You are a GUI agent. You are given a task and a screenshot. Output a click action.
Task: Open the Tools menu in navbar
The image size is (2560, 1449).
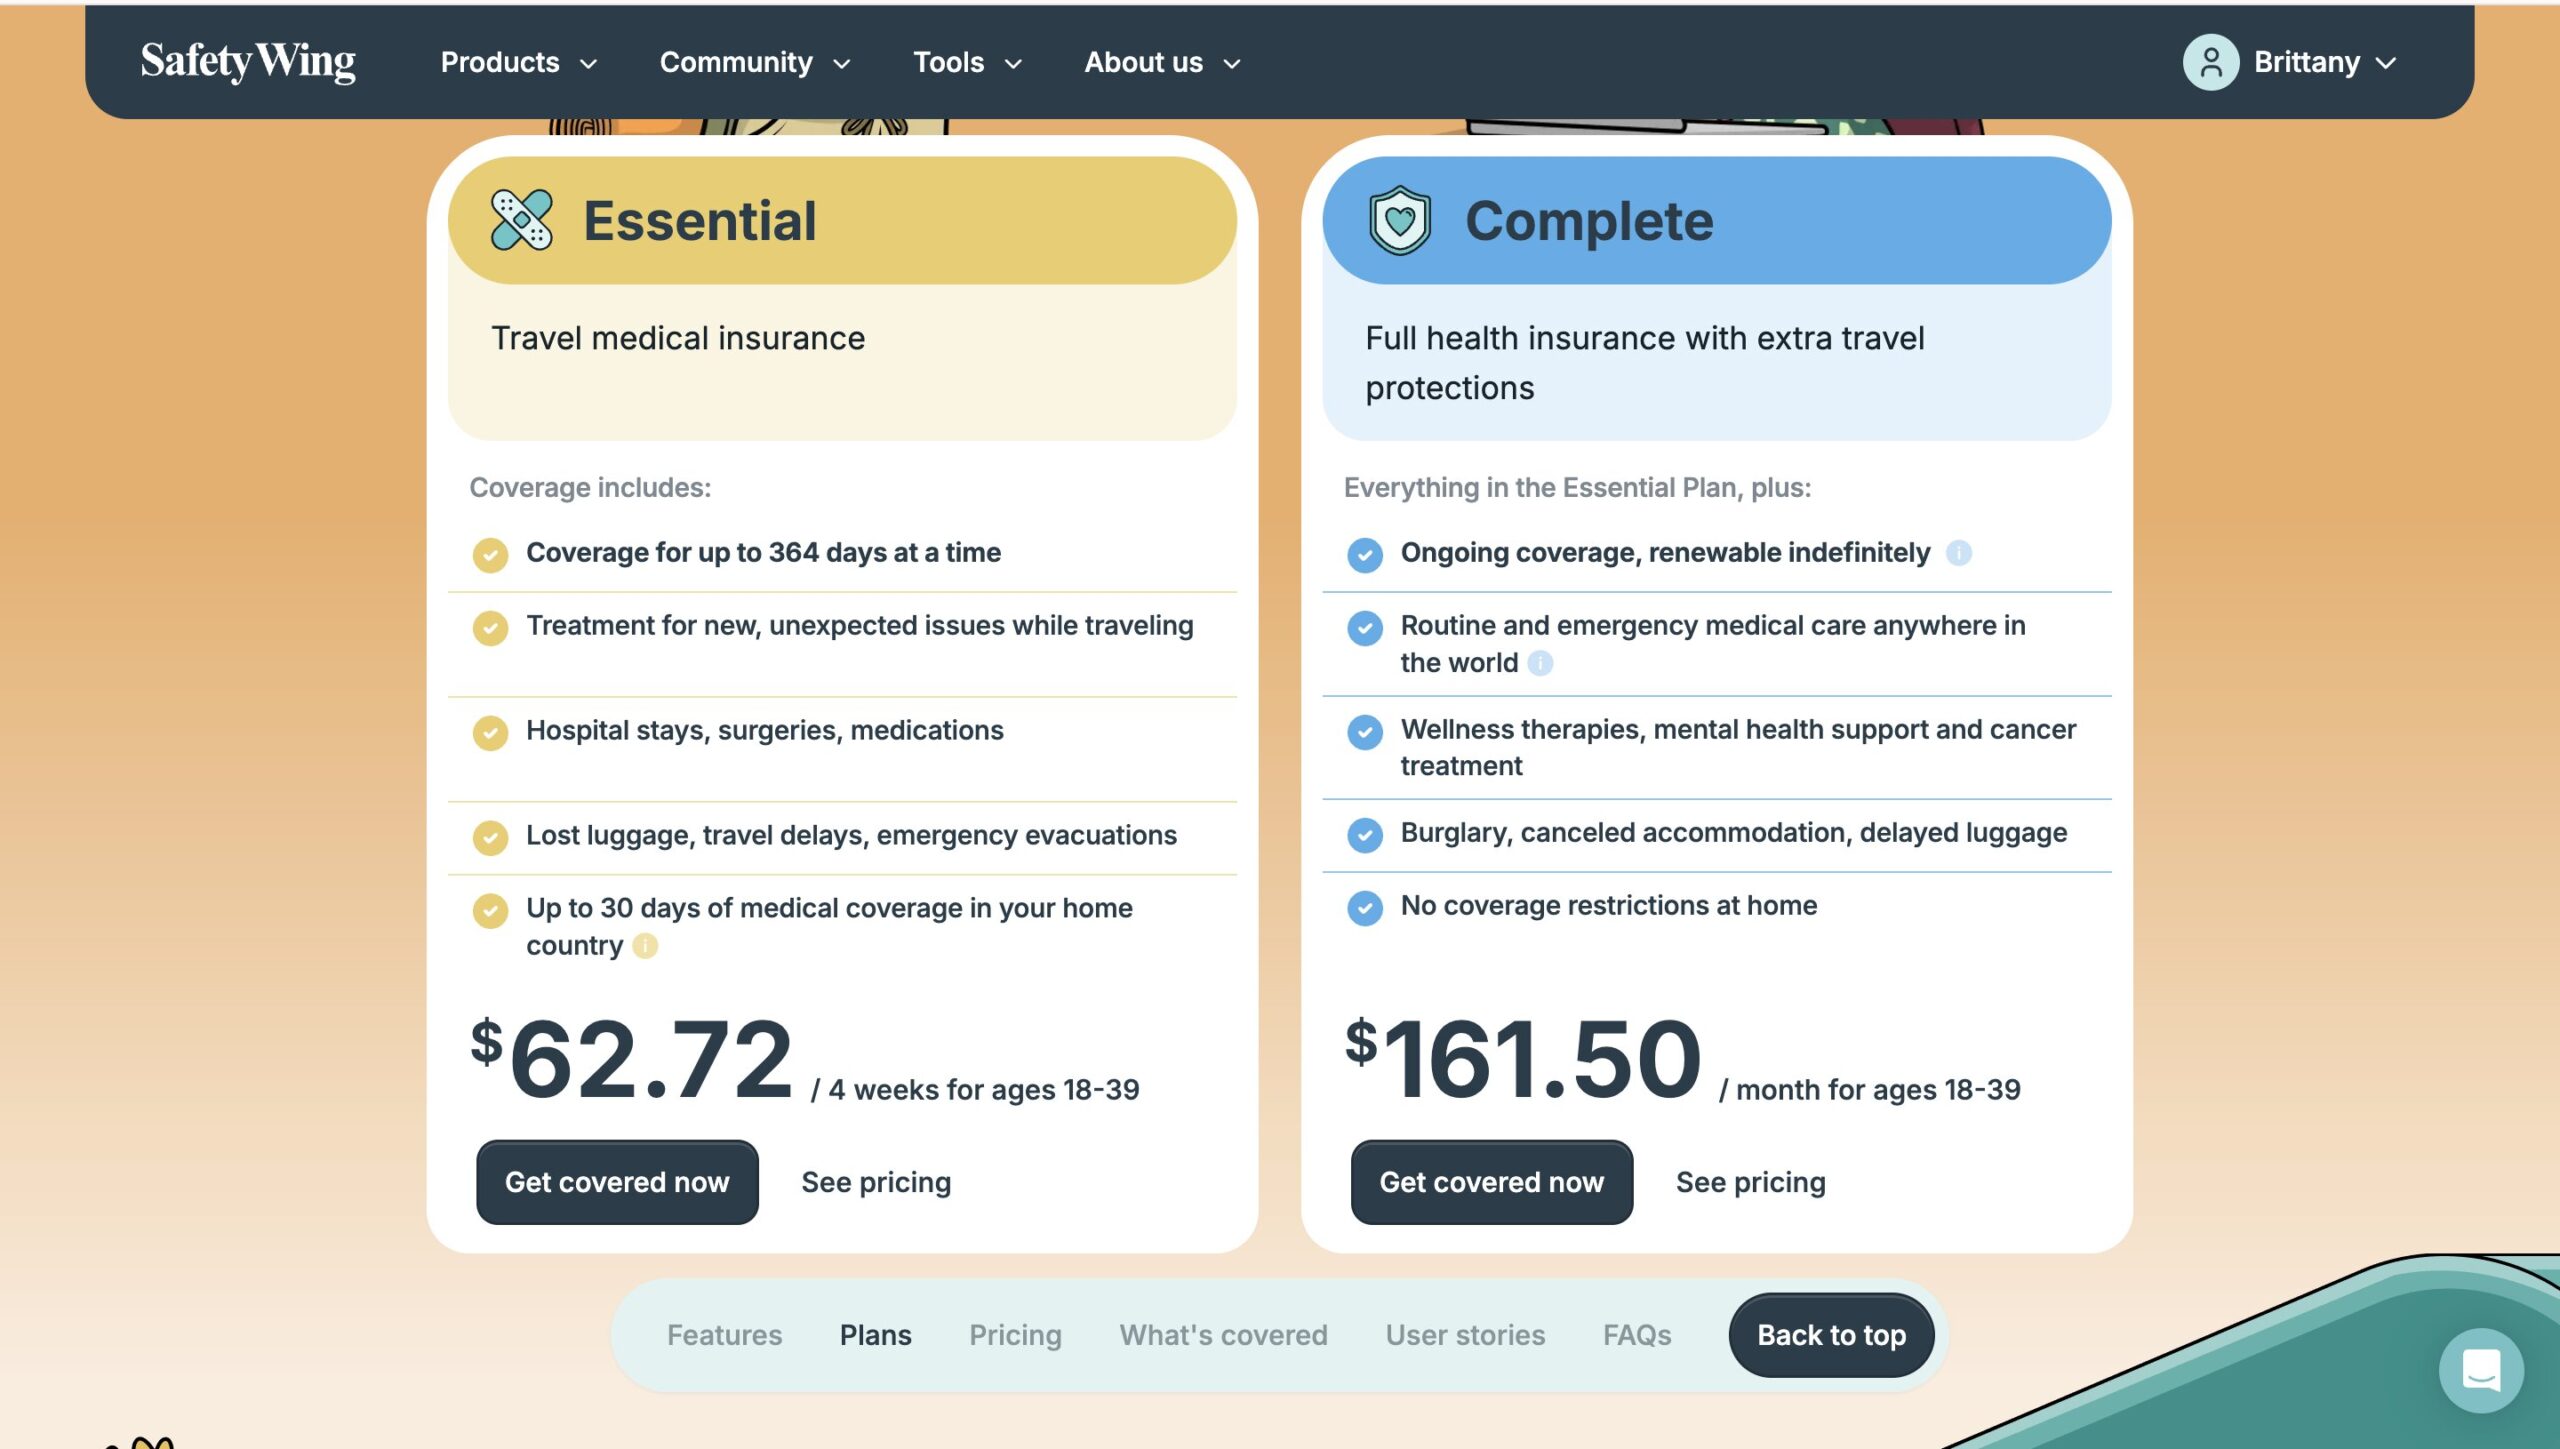click(x=966, y=63)
